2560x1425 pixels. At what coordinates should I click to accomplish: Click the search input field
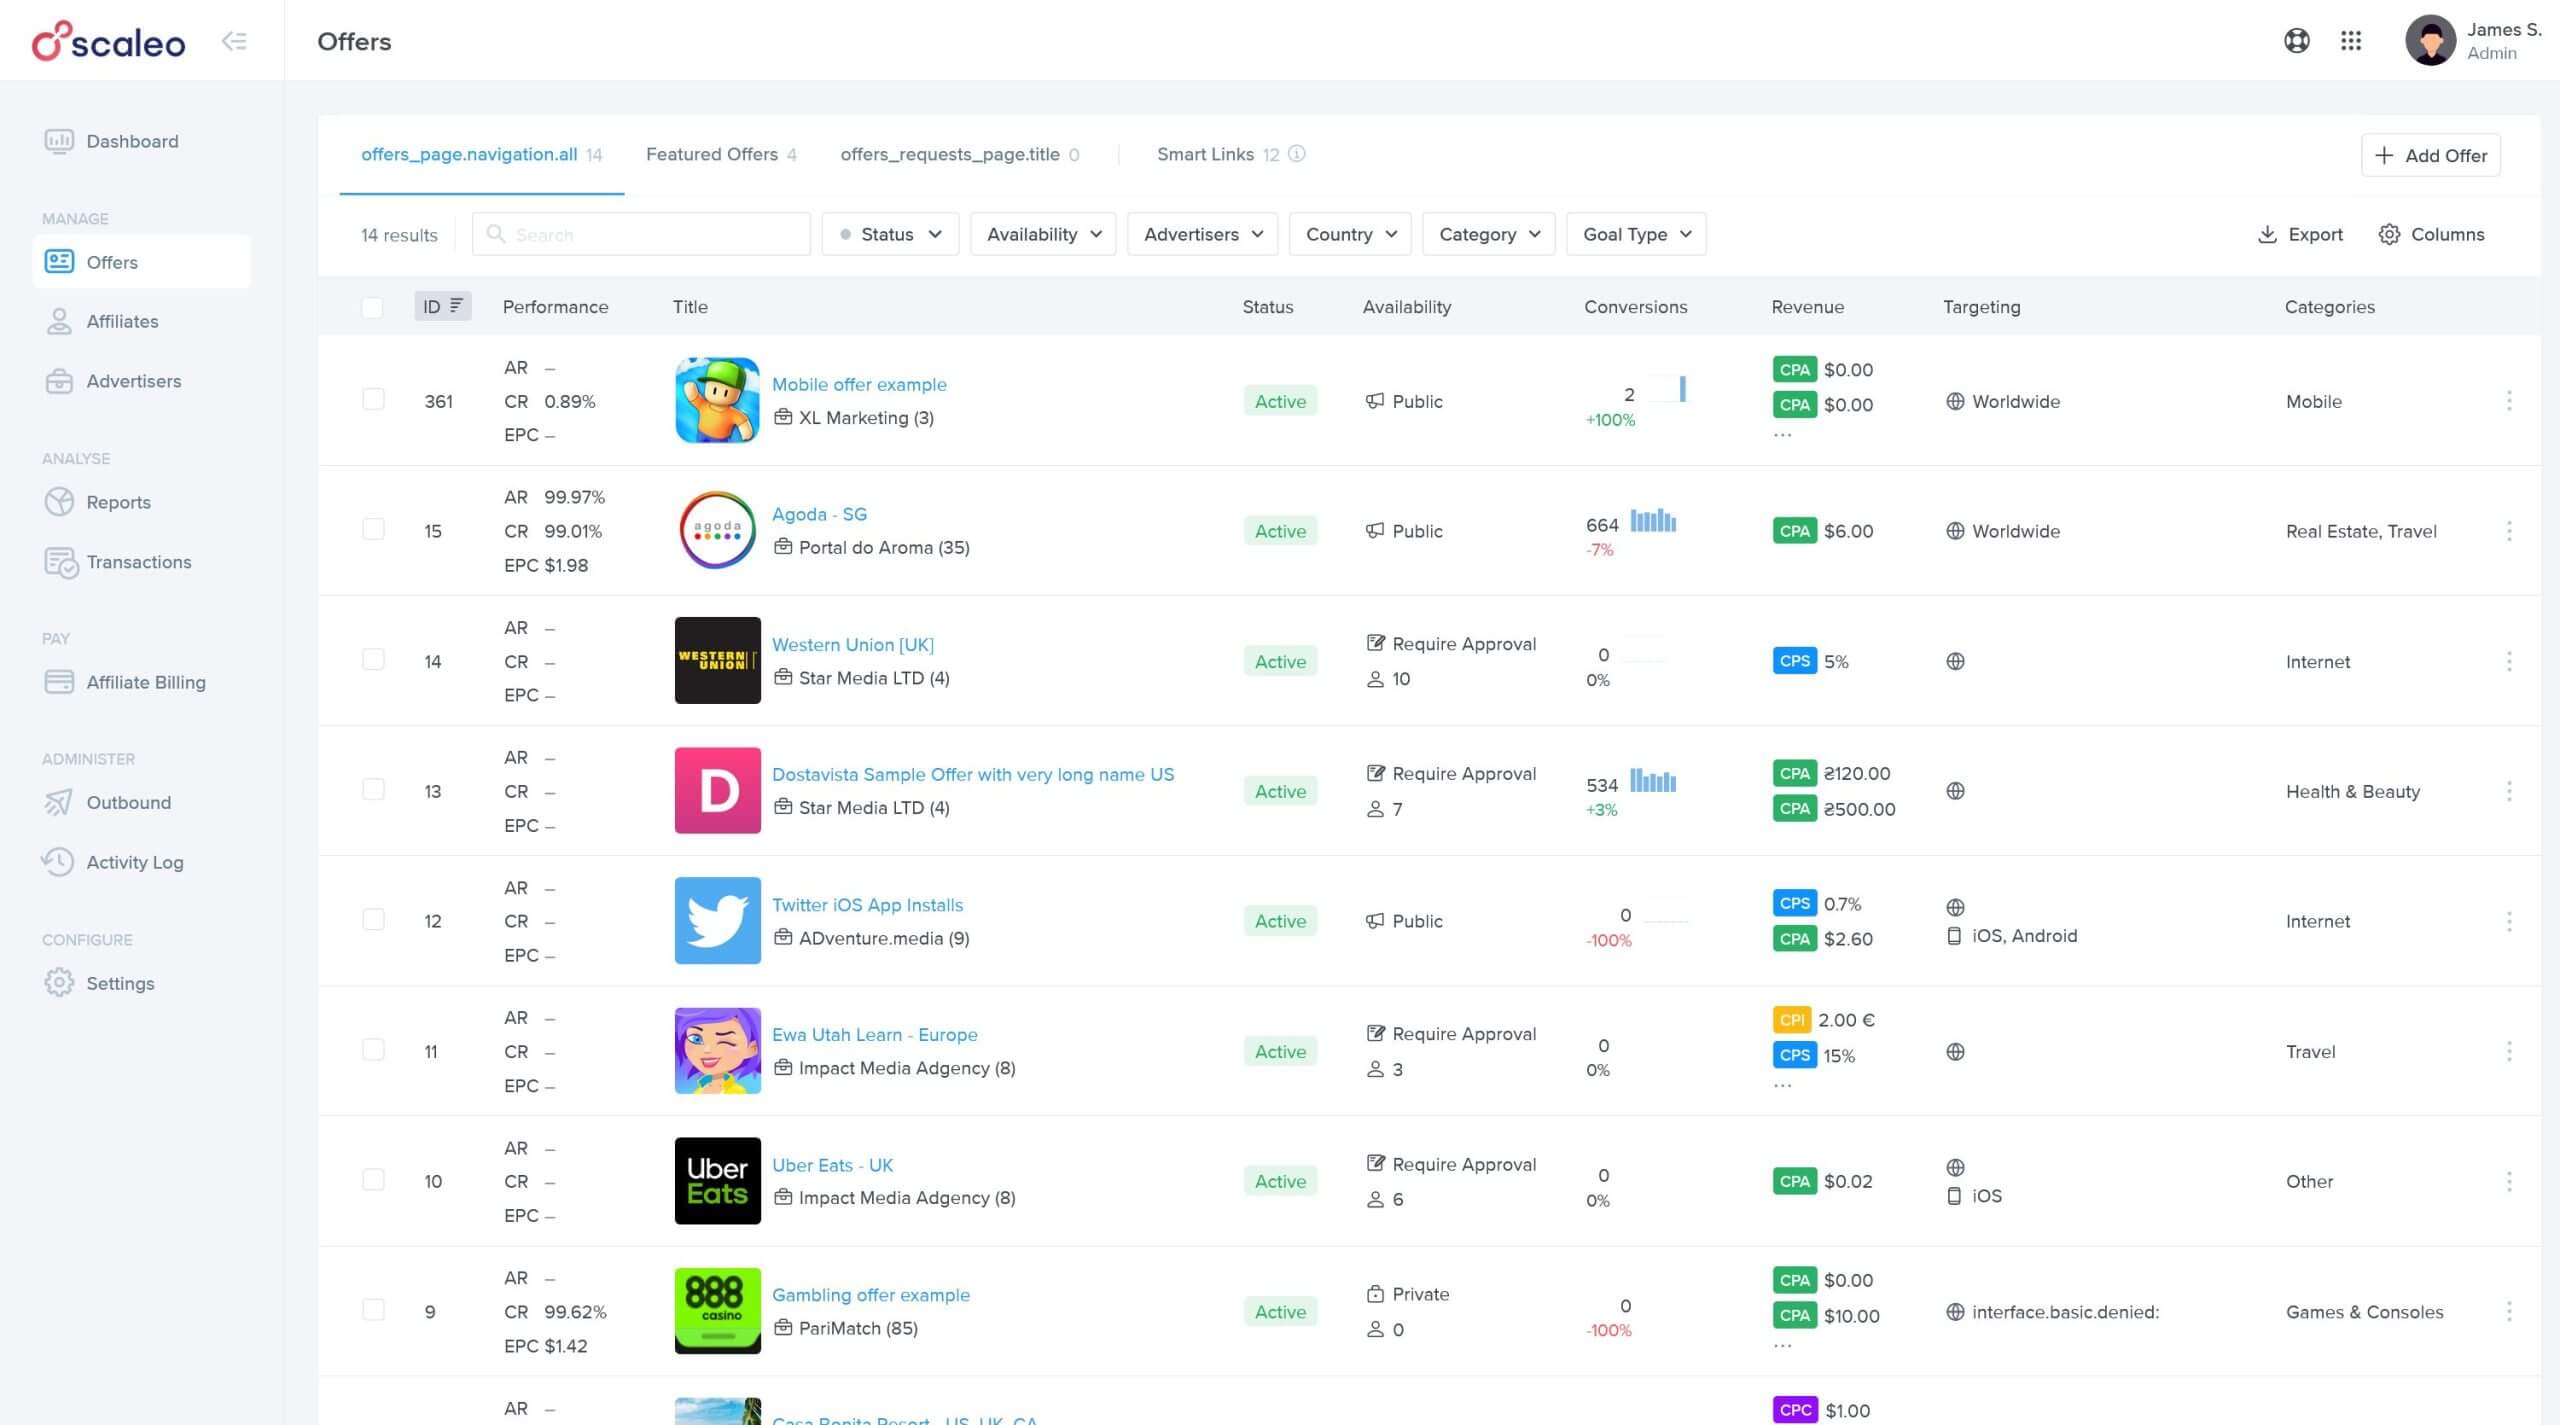tap(640, 233)
